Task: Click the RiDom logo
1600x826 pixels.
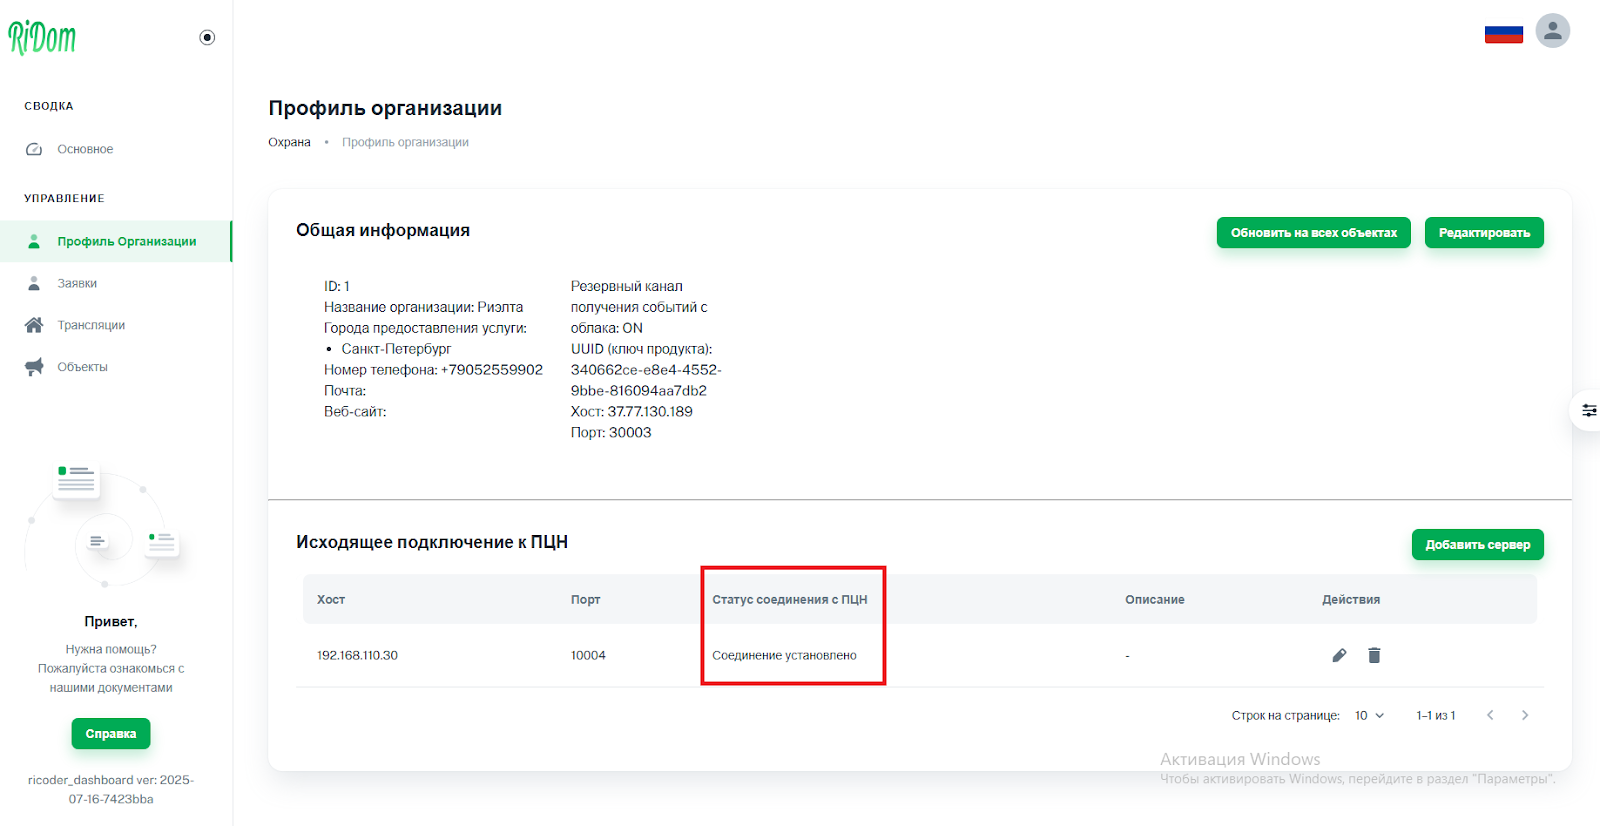Action: [x=43, y=37]
